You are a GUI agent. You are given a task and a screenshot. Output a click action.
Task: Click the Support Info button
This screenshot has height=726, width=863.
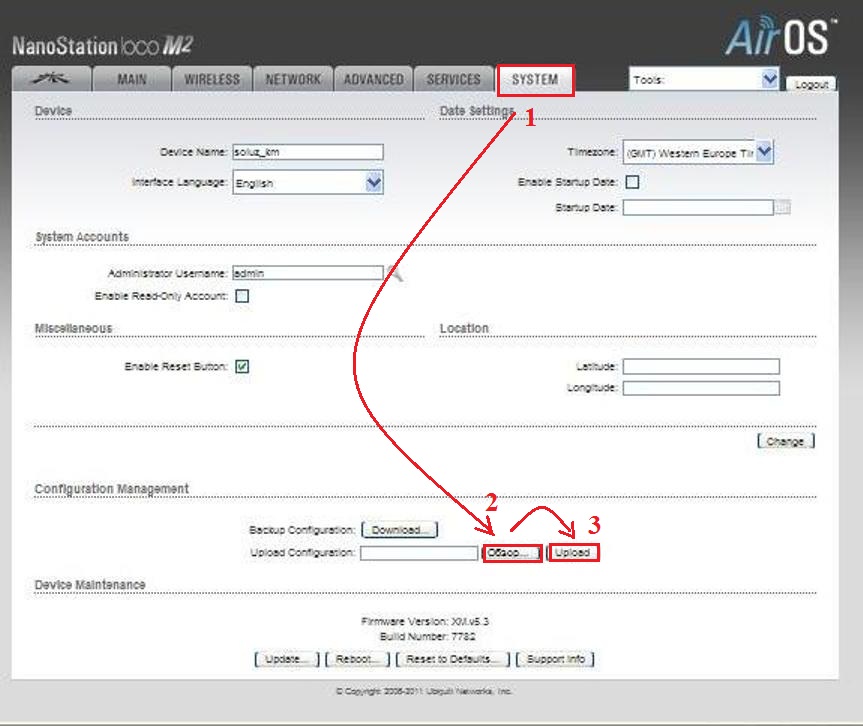[x=555, y=659]
